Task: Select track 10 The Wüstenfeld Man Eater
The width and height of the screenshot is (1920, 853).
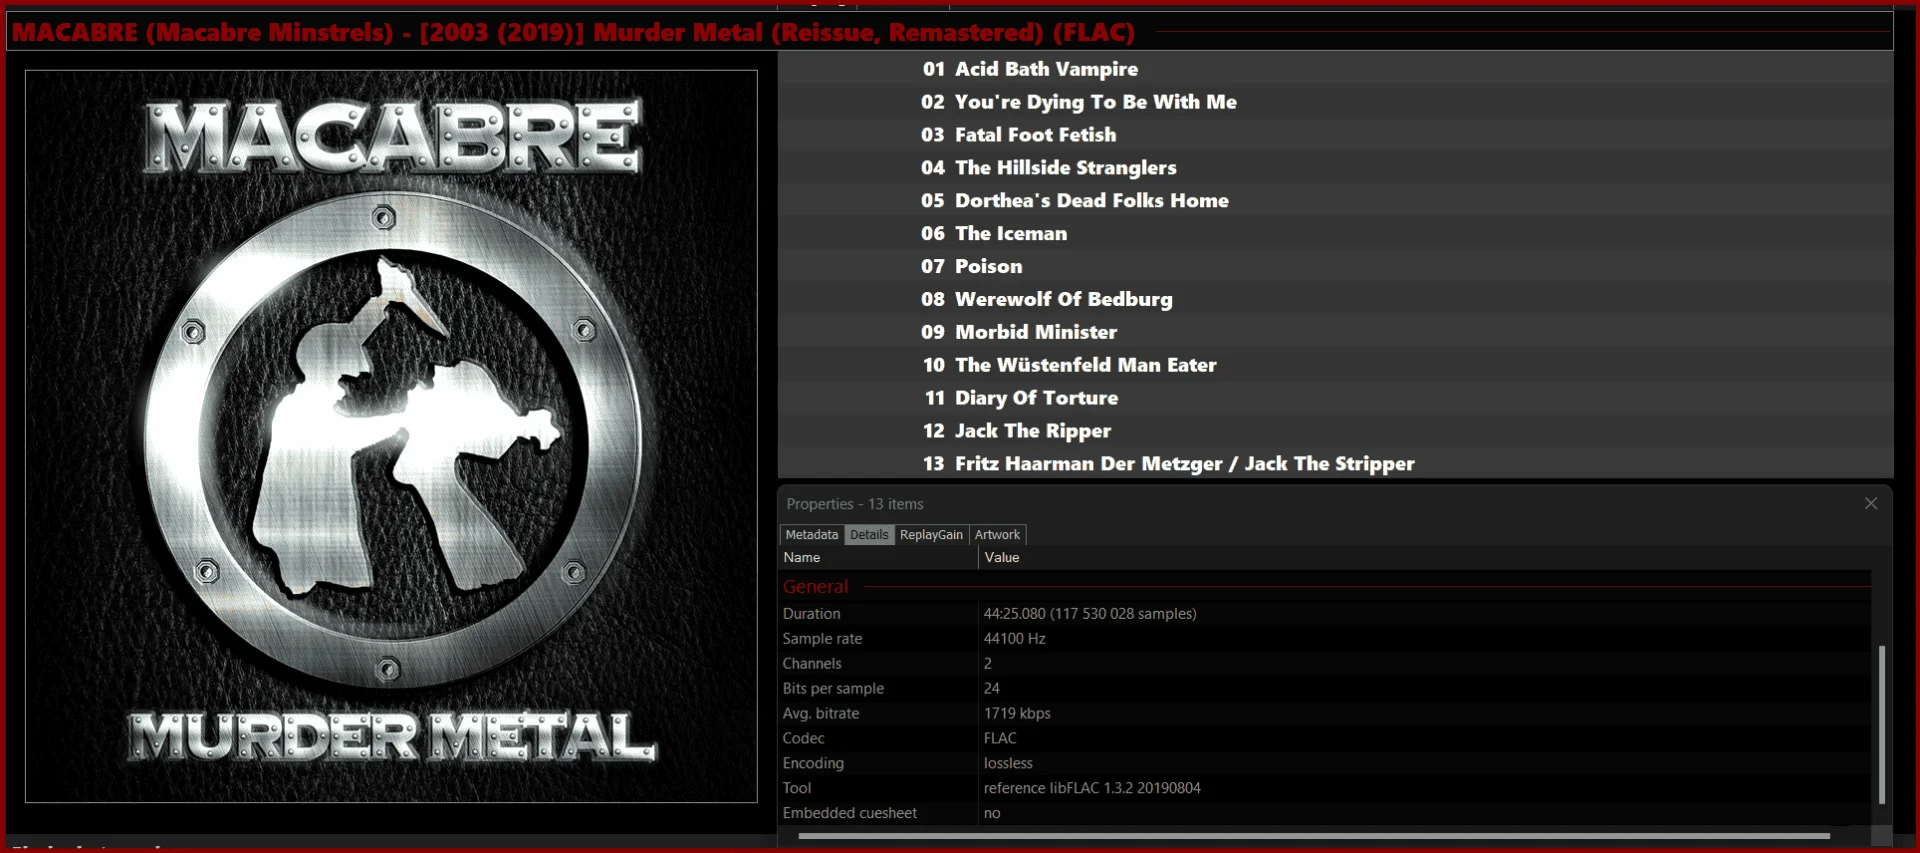Action: click(x=1335, y=365)
